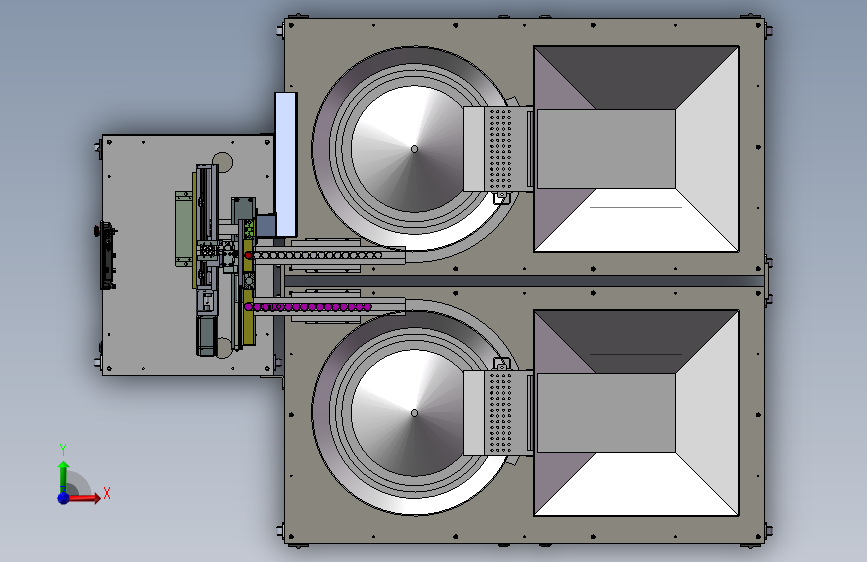This screenshot has height=562, width=867.
Task: Click the Y axis arrow of the triad
Action: click(x=64, y=476)
